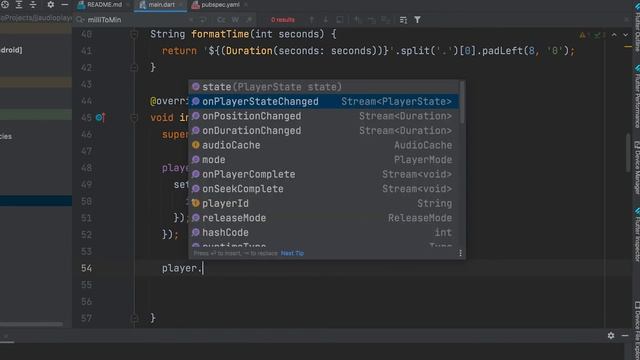Click the yellow warning stripe marker
Viewport: 640px width, 360px height.
628,47
